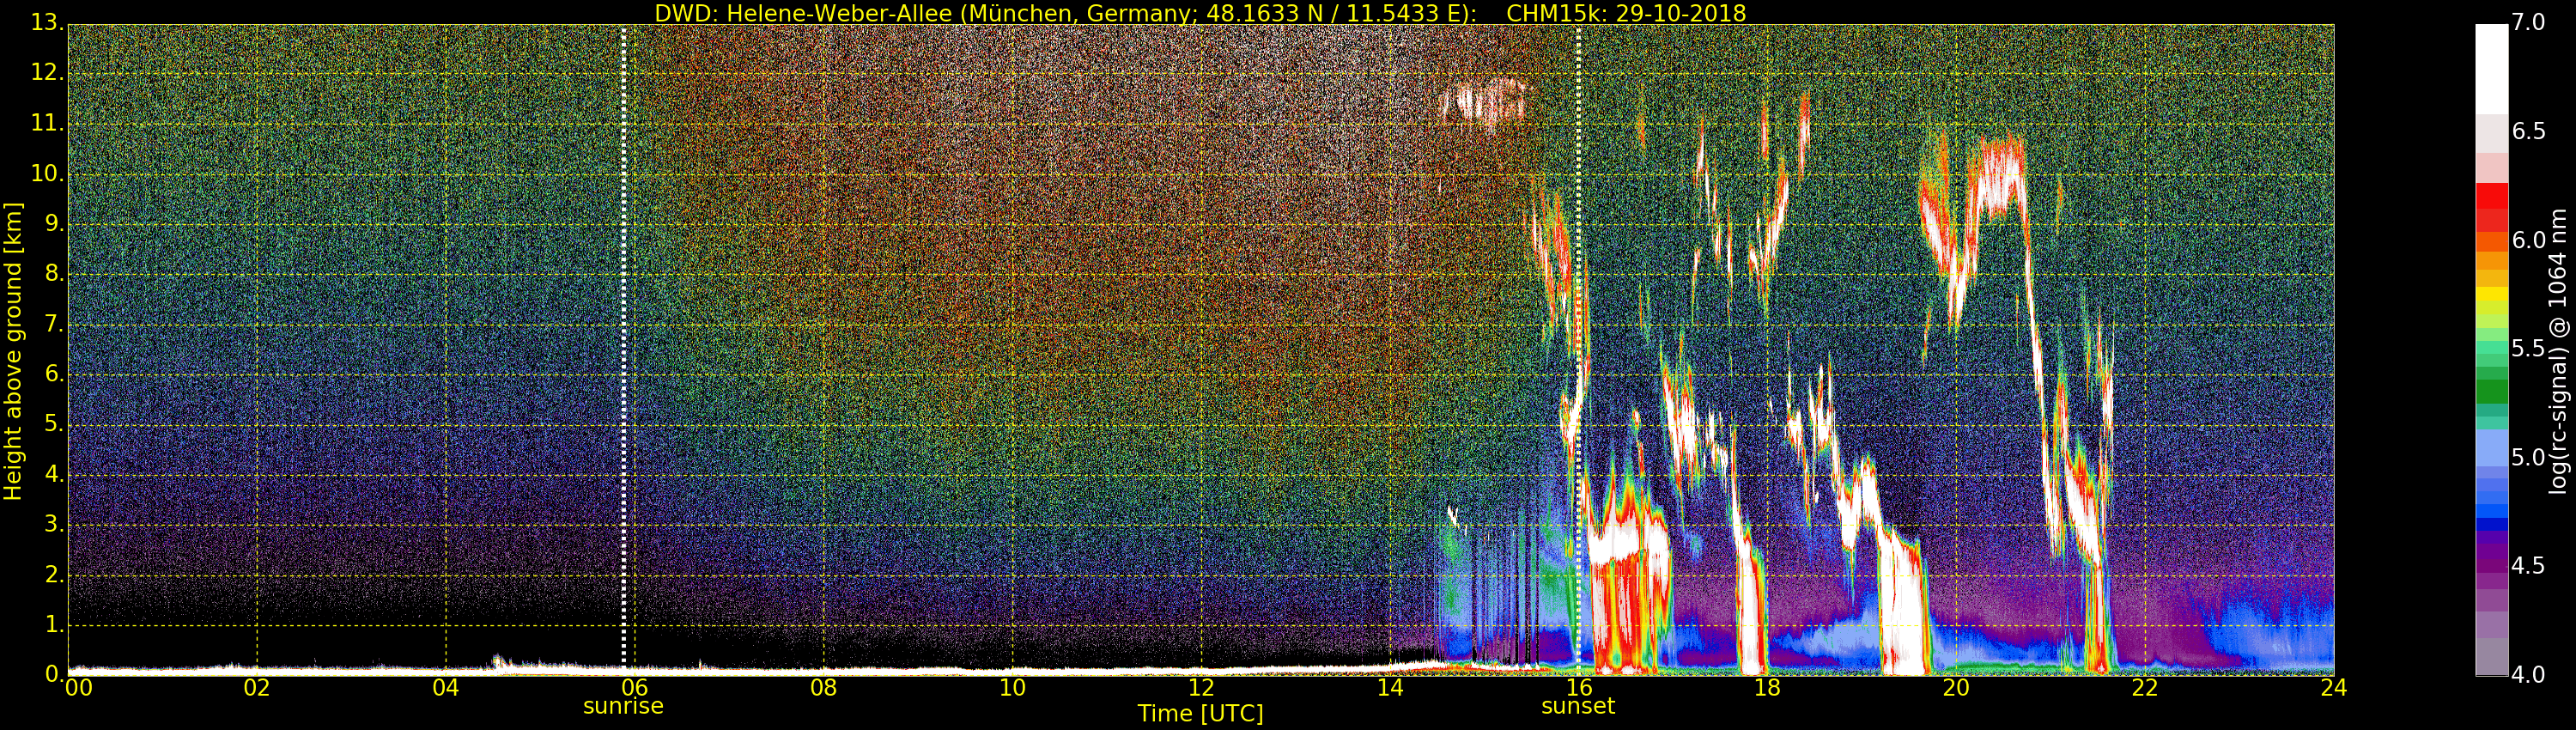The image size is (2576, 730).
Task: Click the 'log(rc-signal) @ 1064 nm' colorbar label
Action: [2557, 351]
